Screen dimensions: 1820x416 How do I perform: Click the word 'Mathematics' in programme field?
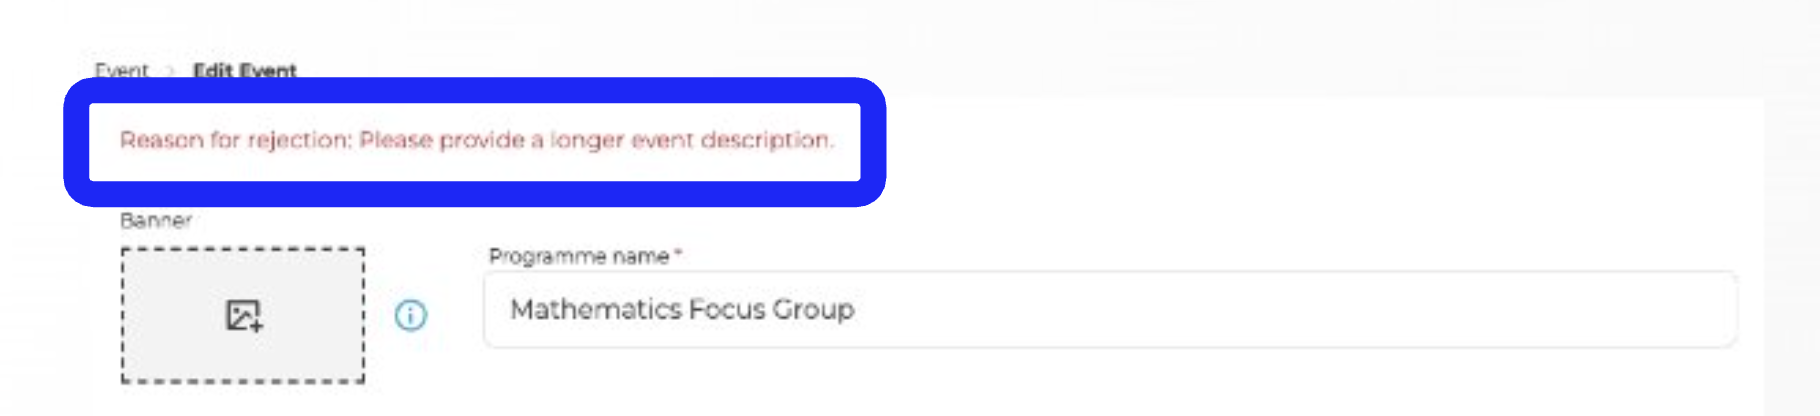point(596,309)
